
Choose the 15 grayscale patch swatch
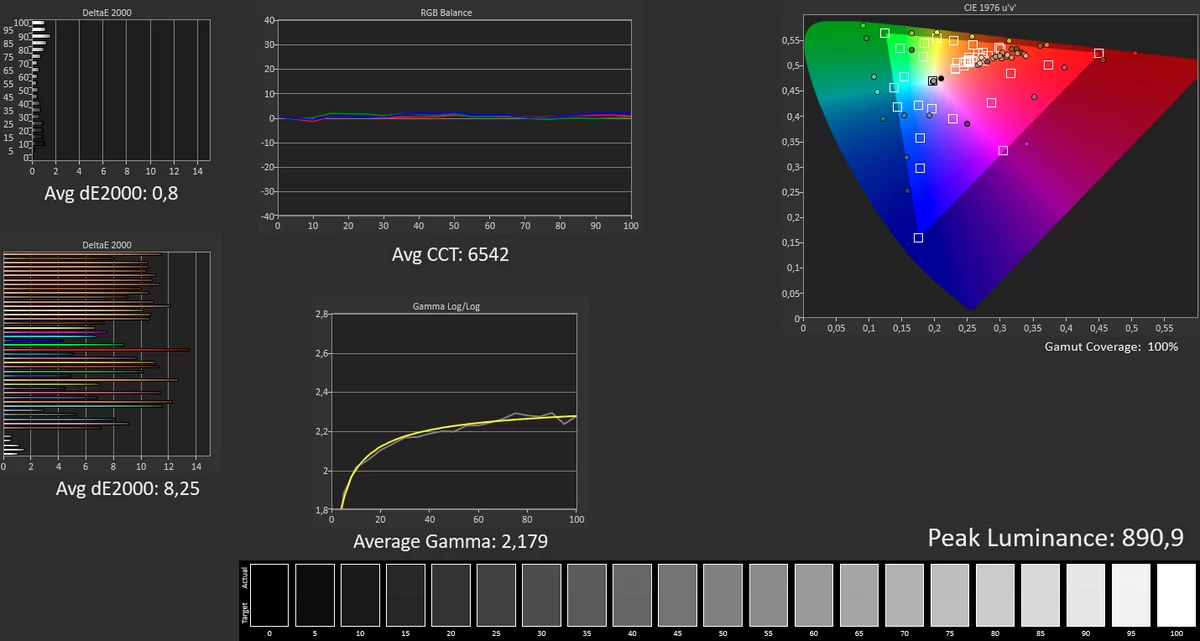pos(405,595)
